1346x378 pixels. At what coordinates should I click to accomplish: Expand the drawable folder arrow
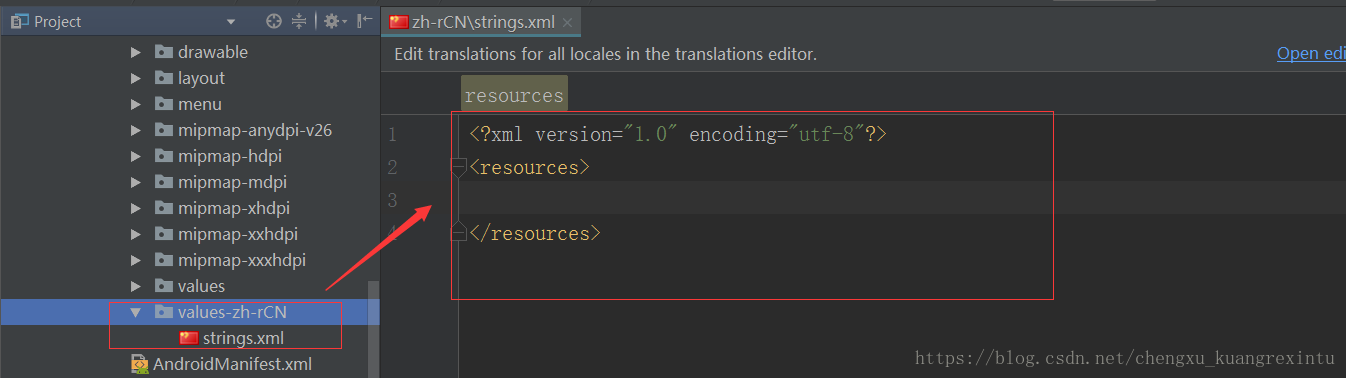tap(136, 52)
